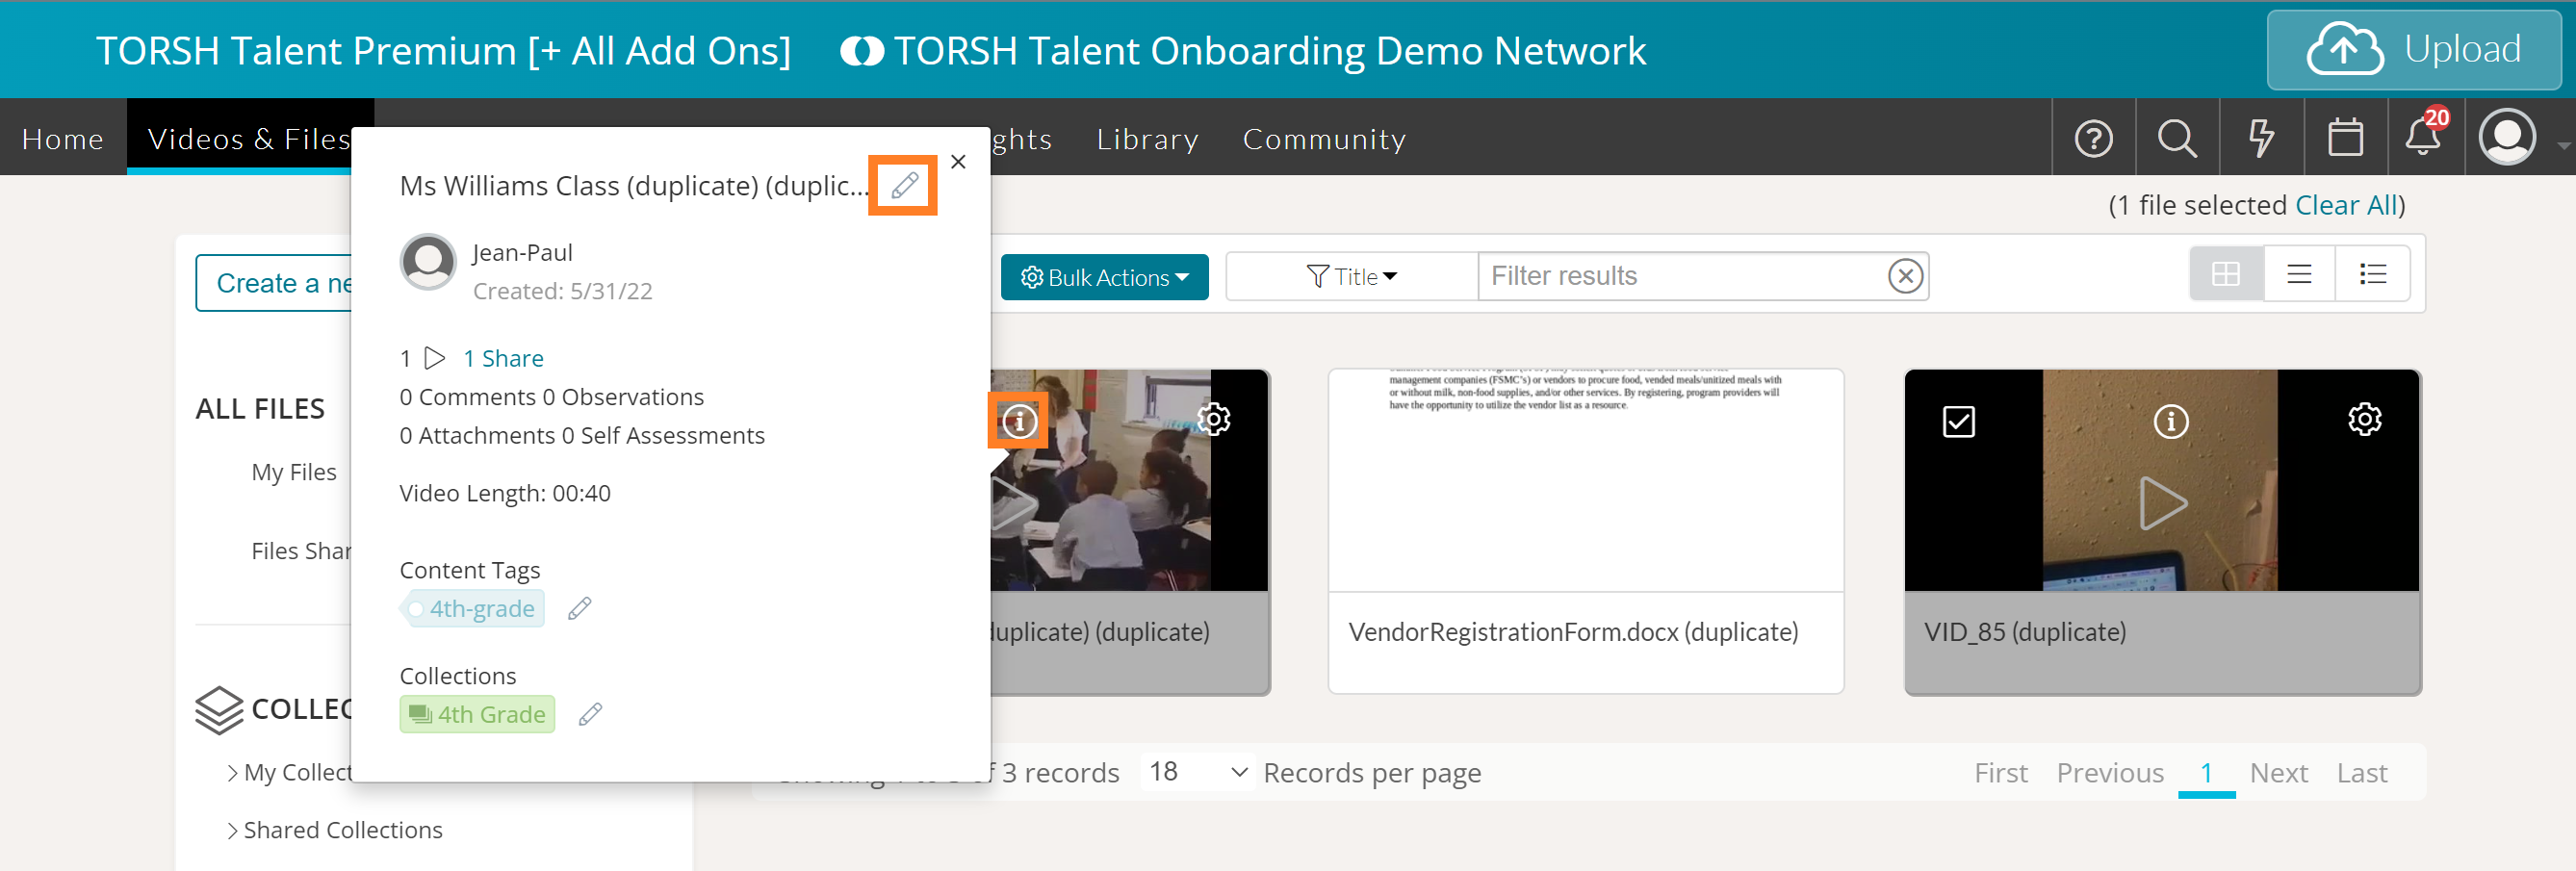This screenshot has height=871, width=2576.
Task: Open the Library menu tab
Action: pyautogui.click(x=1147, y=139)
